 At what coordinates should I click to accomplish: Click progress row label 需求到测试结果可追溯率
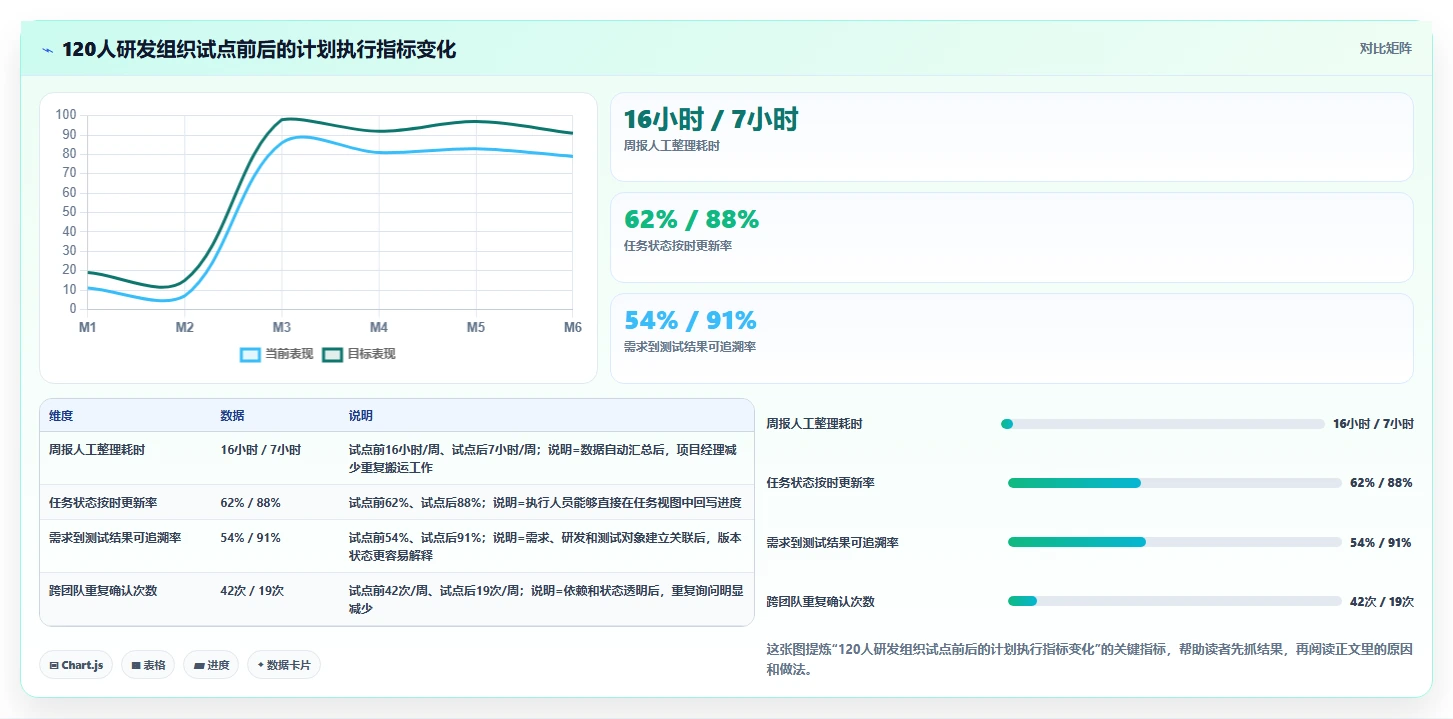point(832,542)
